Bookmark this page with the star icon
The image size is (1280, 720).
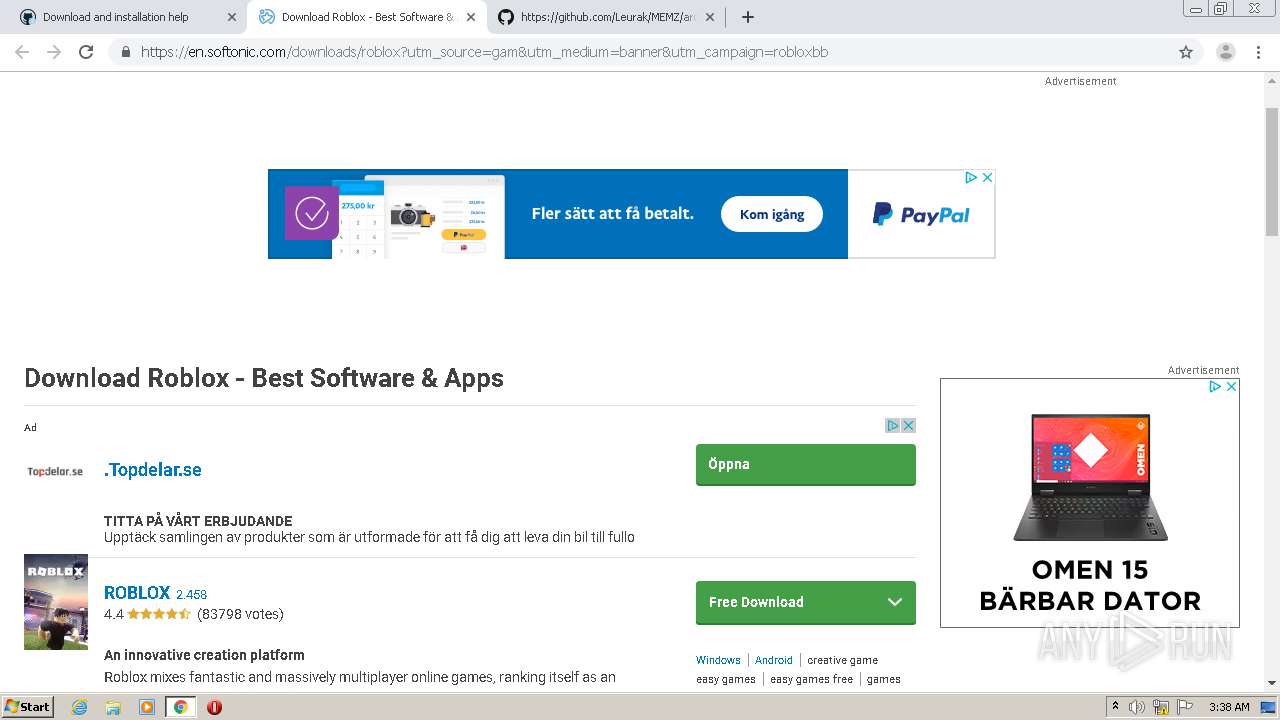[x=1186, y=52]
